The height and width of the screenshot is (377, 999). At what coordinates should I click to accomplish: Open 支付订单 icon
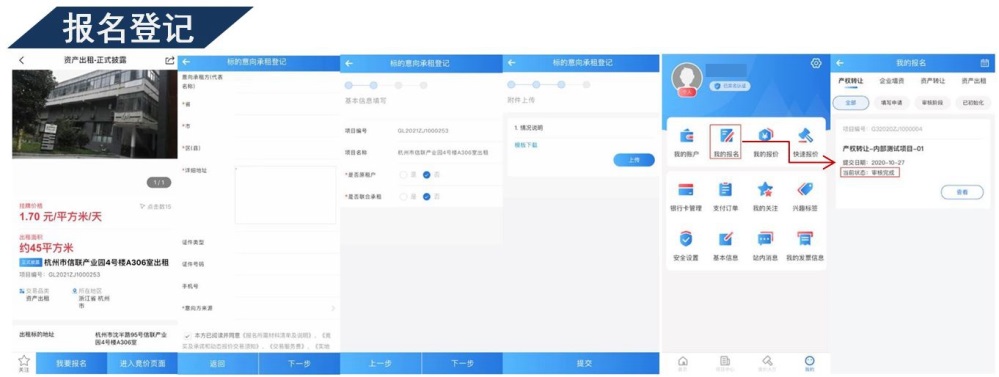[x=726, y=189]
